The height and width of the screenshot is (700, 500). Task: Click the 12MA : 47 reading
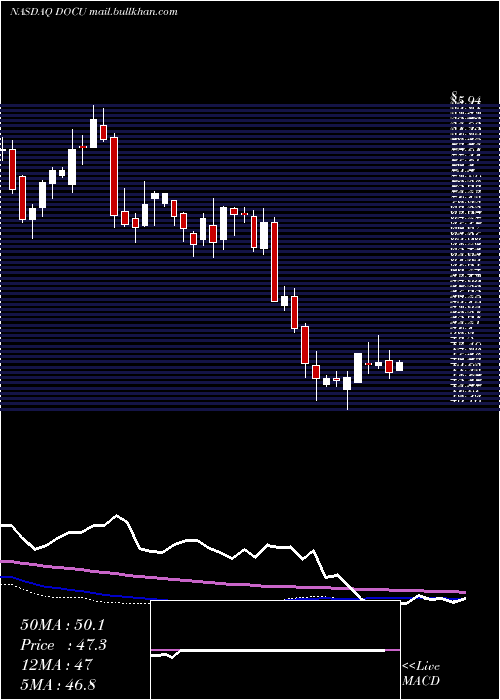(56, 665)
